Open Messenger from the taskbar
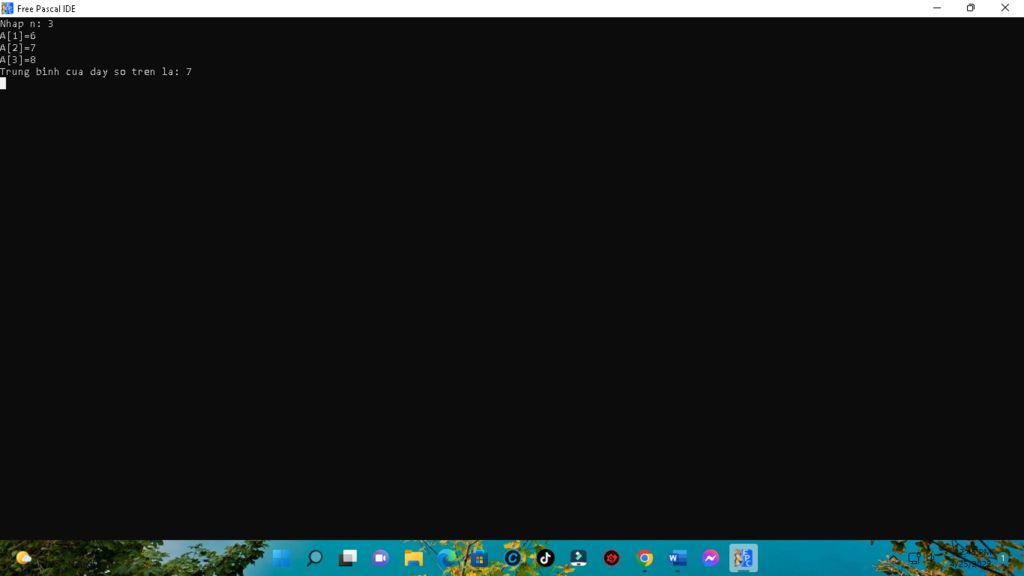This screenshot has height=576, width=1024. (711, 558)
